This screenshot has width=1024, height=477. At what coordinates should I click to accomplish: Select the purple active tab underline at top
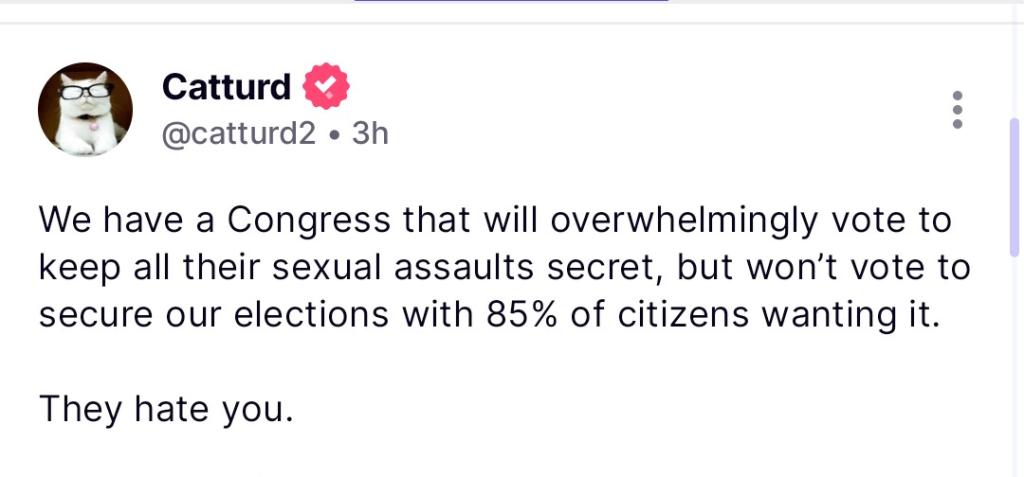tap(511, 2)
